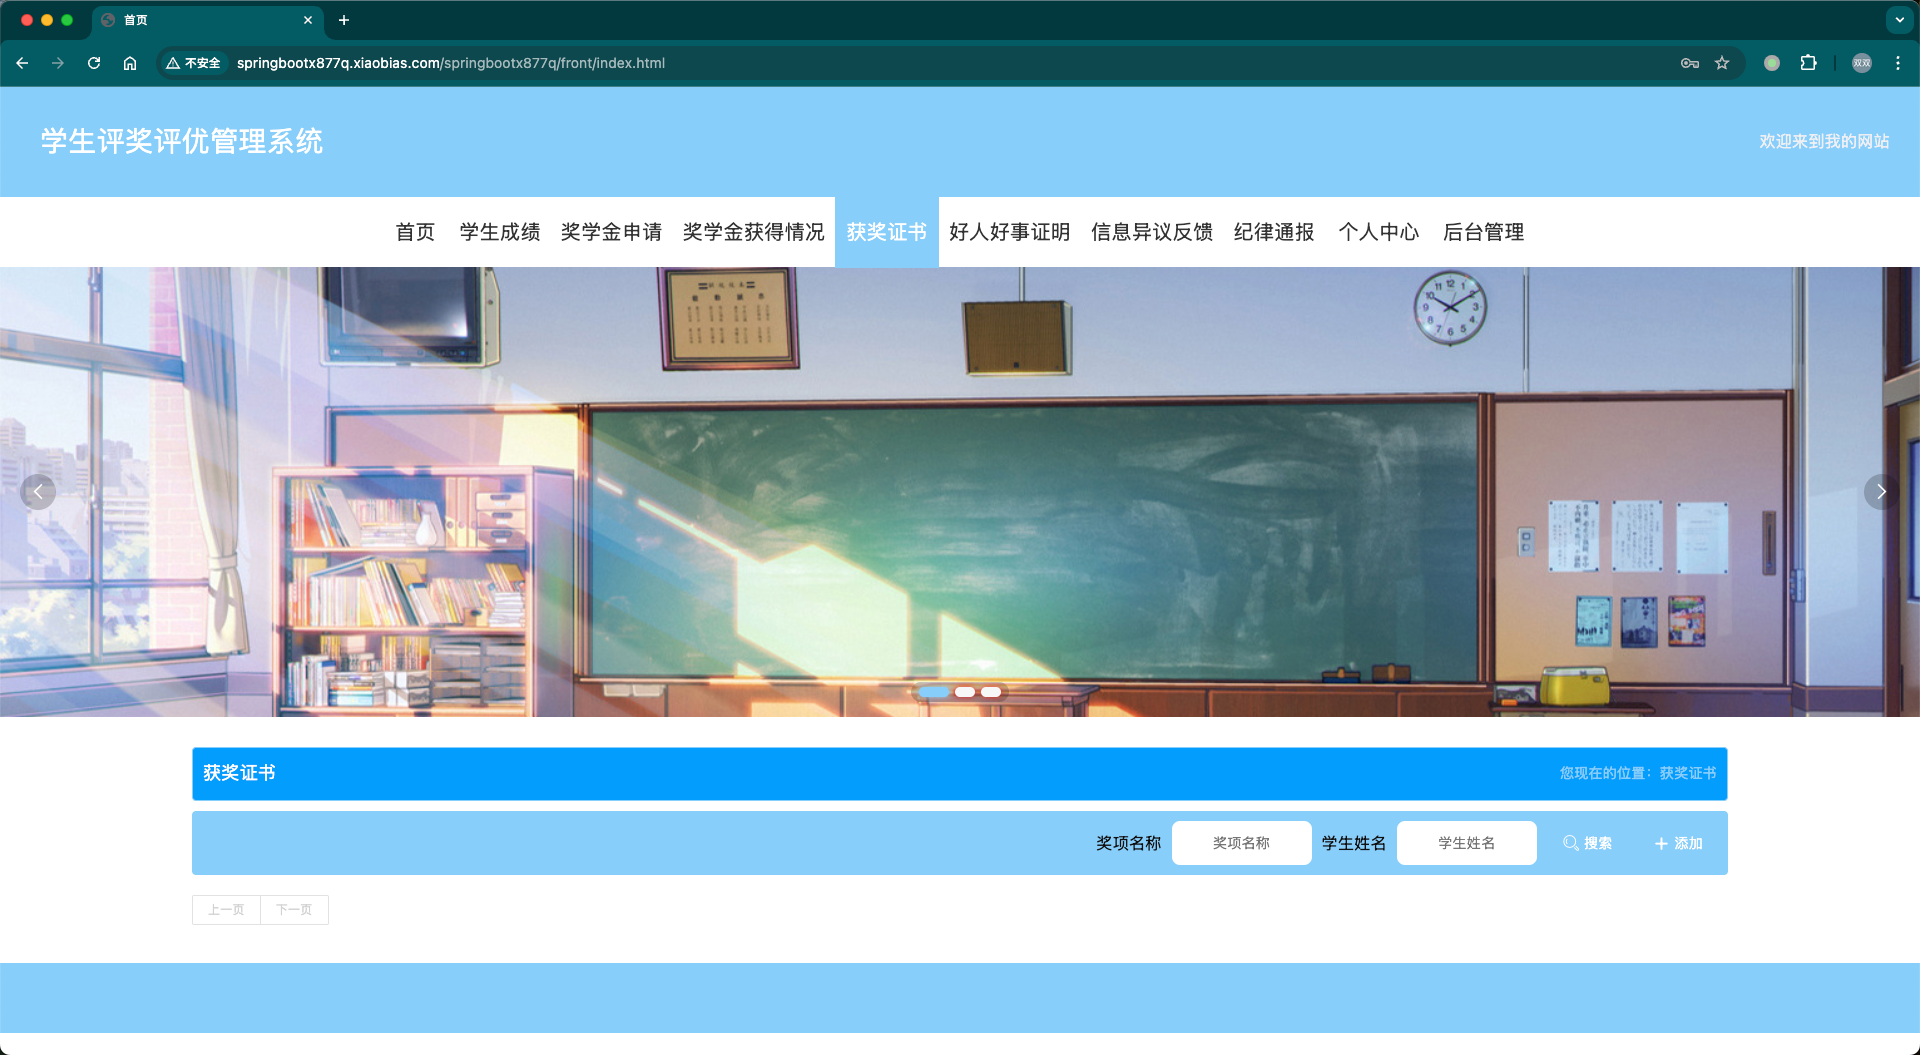
Task: Open the browser extensions menu
Action: click(1808, 63)
